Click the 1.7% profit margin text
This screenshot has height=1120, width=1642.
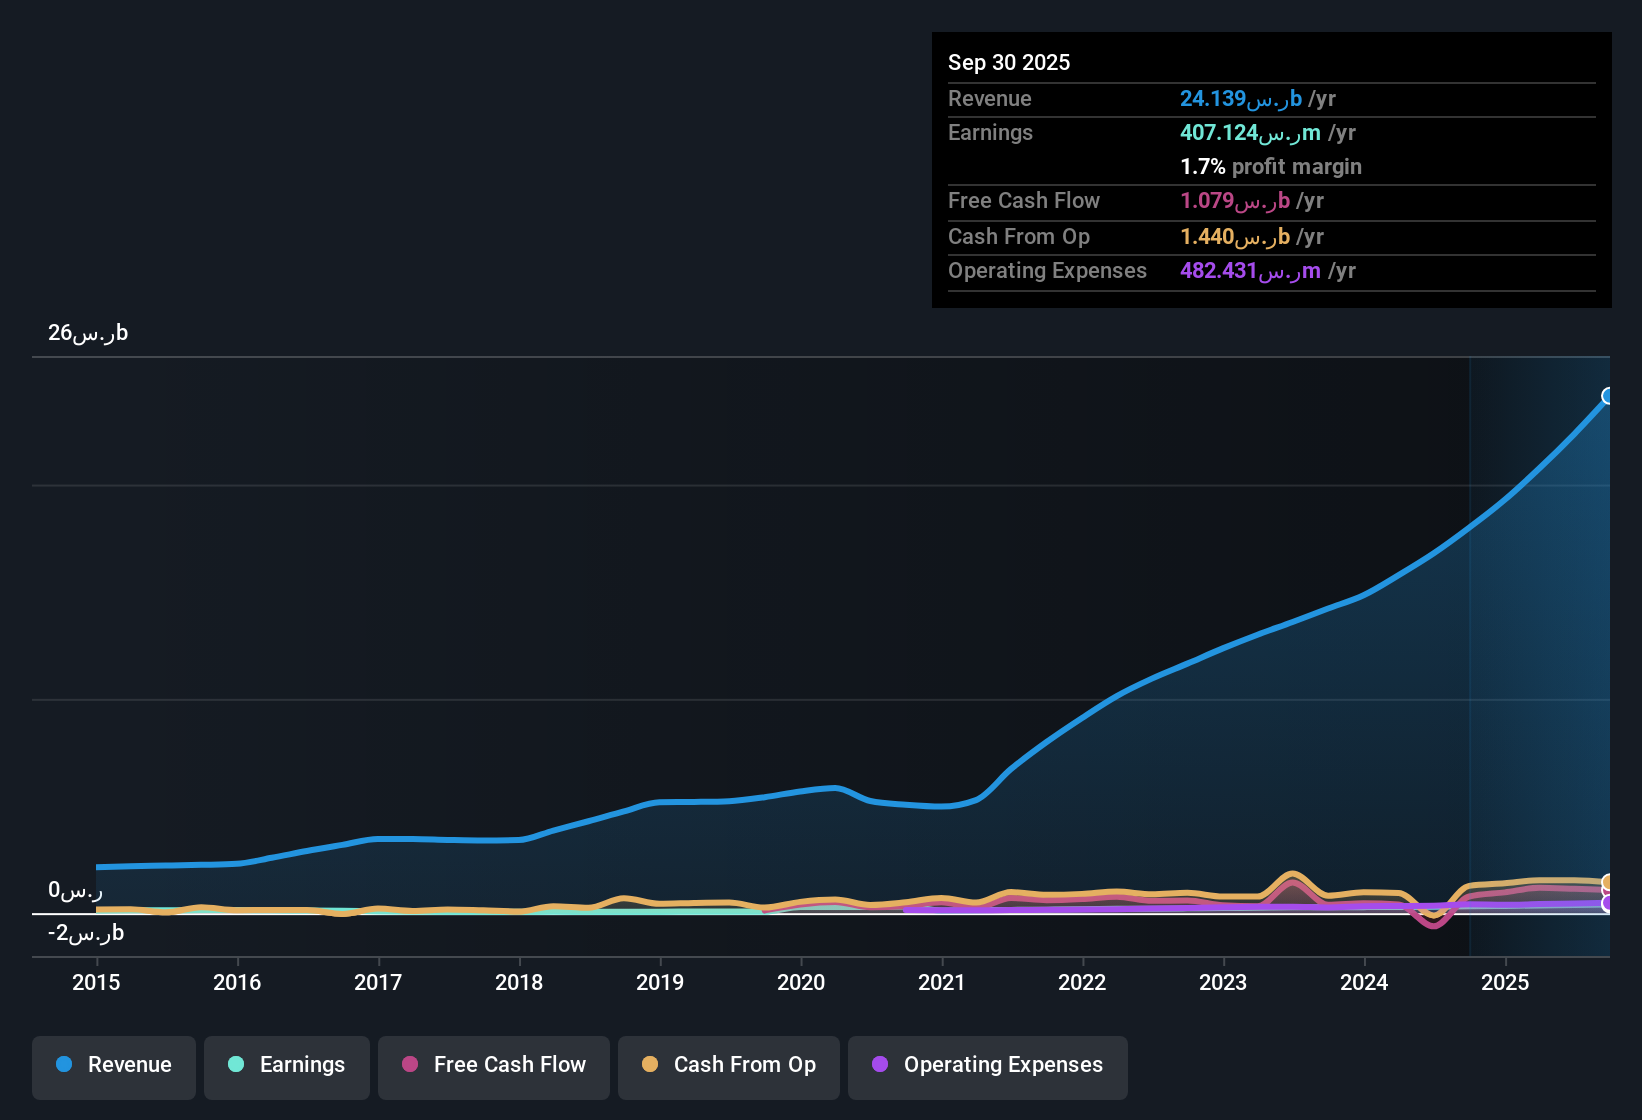click(x=1270, y=166)
